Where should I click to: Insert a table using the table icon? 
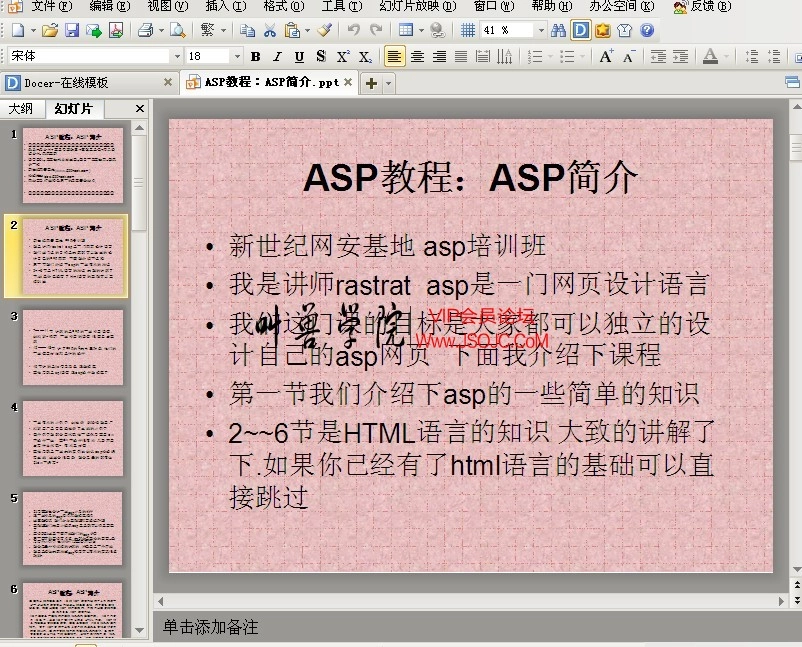pyautogui.click(x=405, y=31)
